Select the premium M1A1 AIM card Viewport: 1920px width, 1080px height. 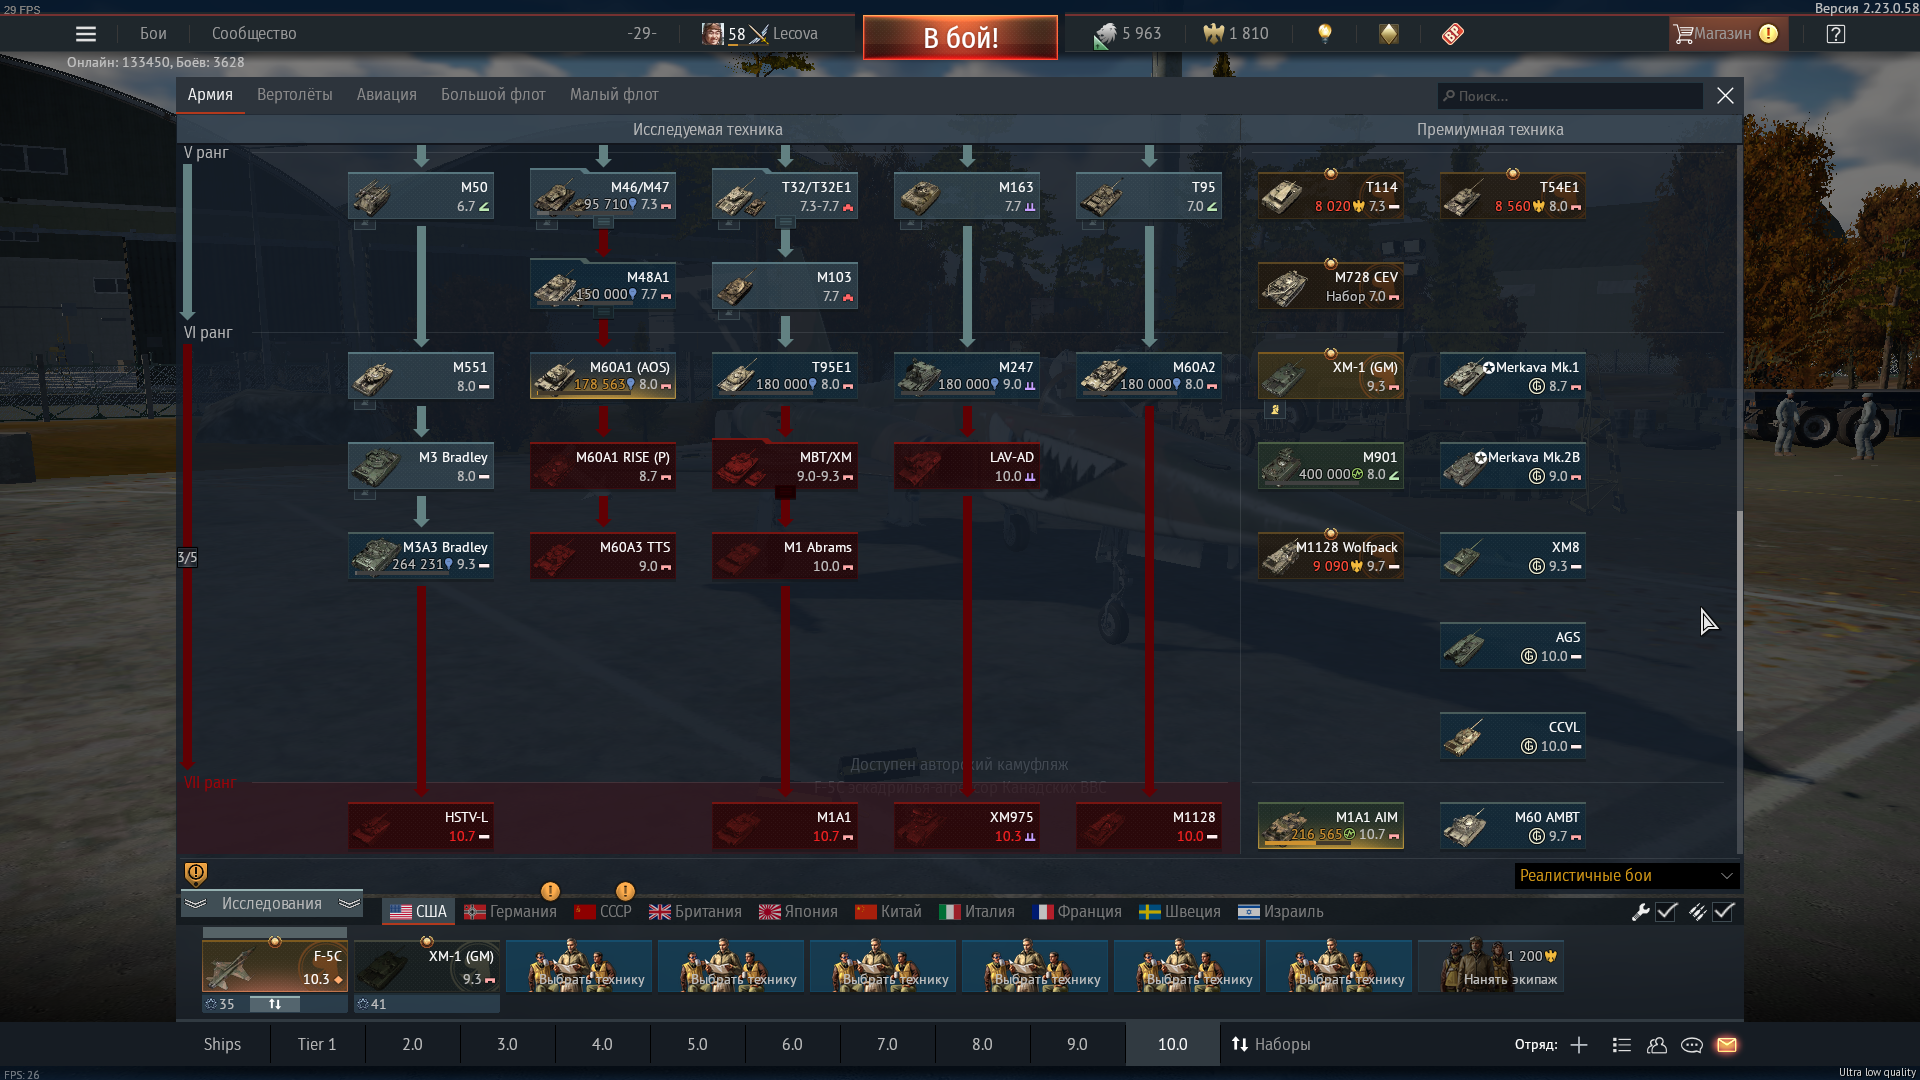(x=1331, y=826)
